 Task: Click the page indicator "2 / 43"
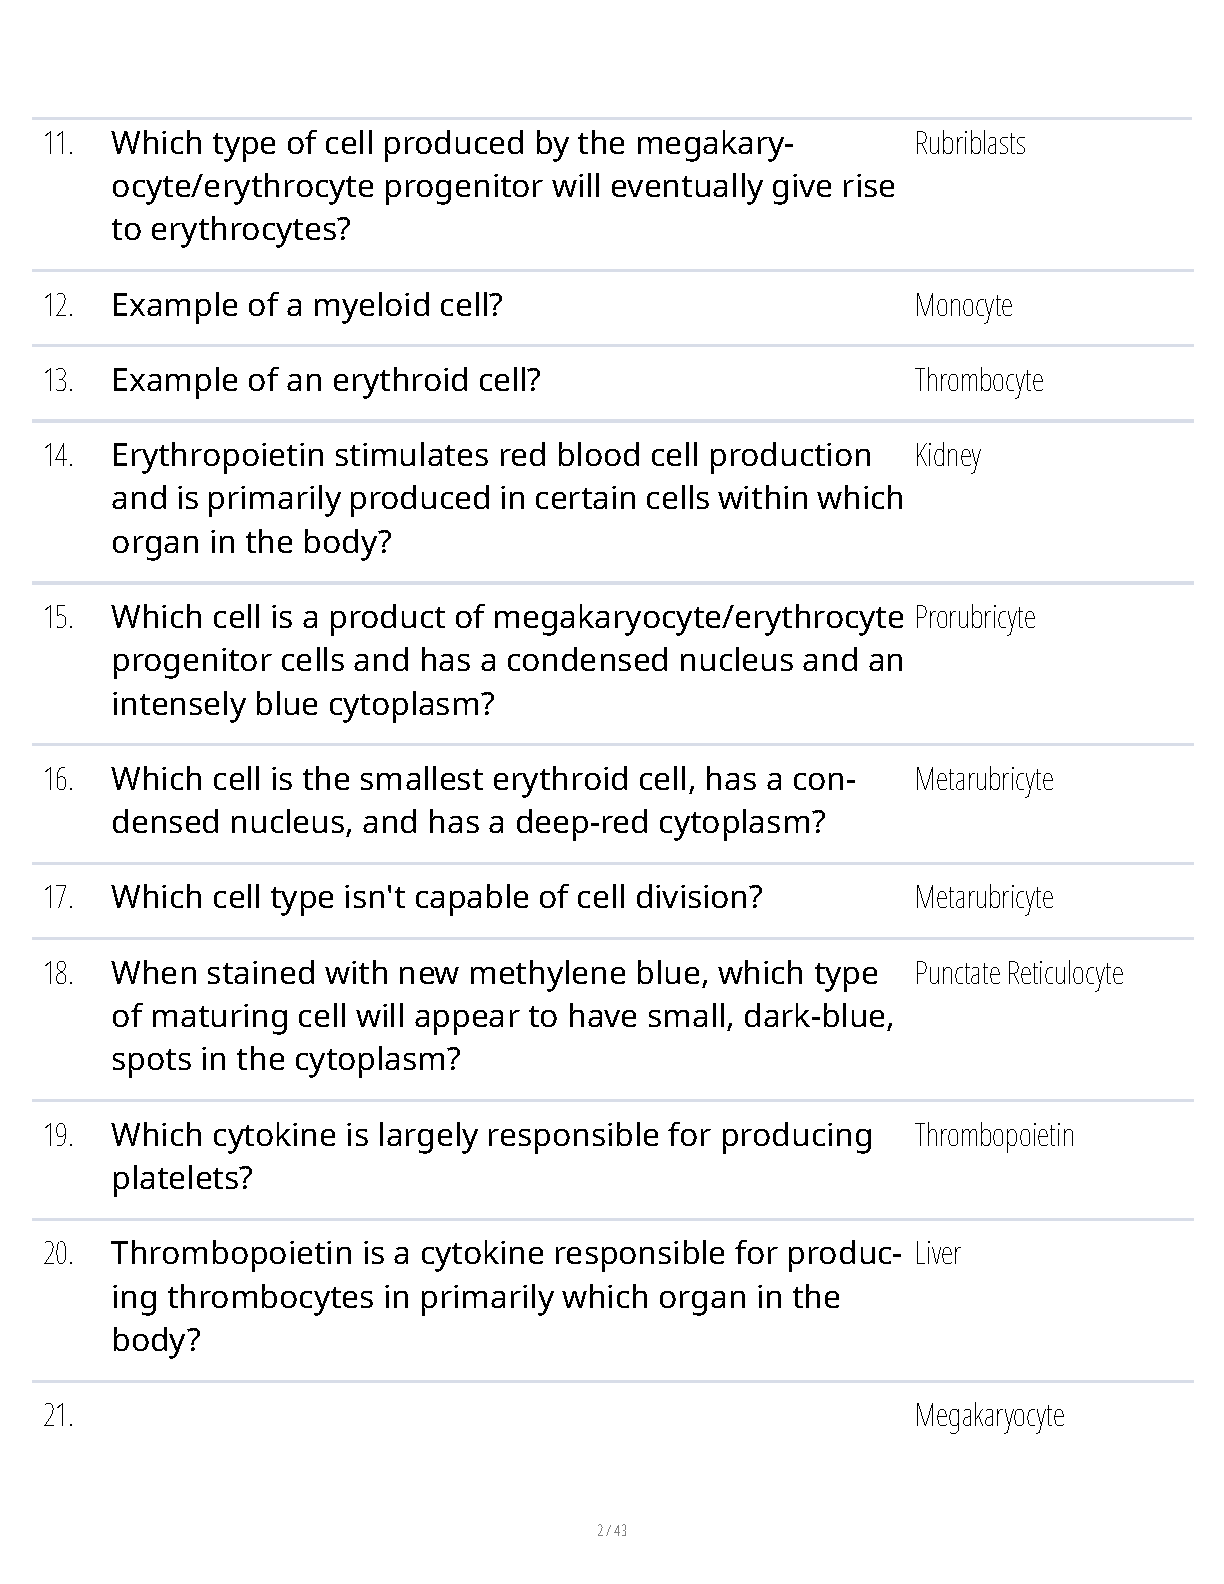pyautogui.click(x=611, y=1531)
